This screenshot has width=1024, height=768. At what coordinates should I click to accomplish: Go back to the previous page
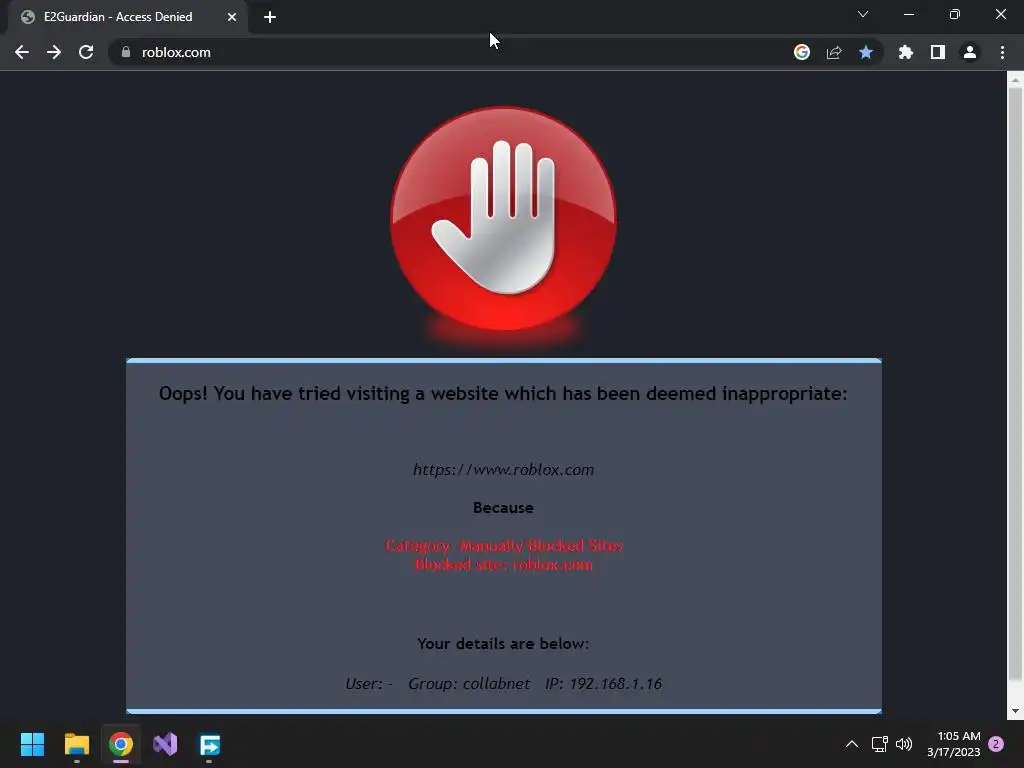22,52
